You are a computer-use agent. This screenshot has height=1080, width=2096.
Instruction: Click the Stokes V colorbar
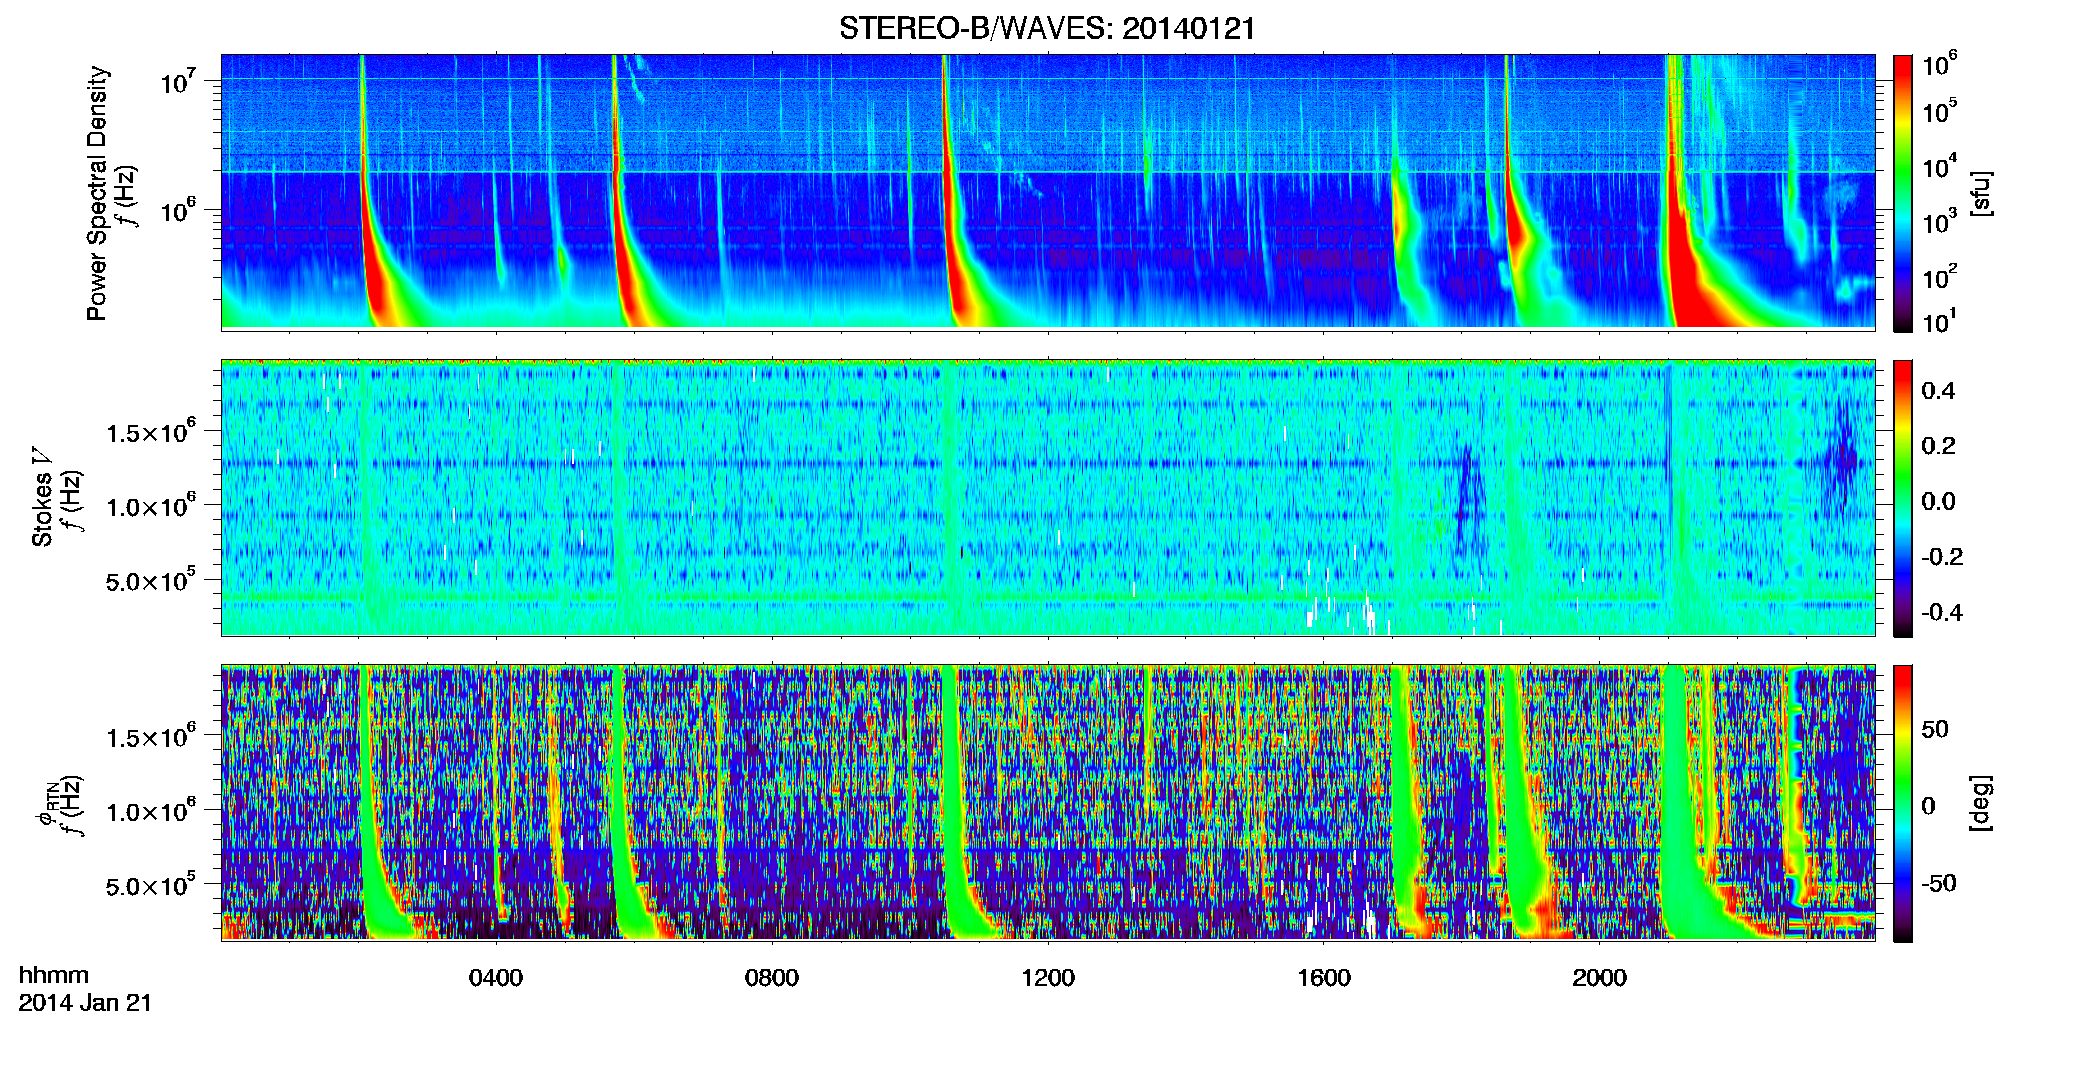pos(1903,498)
